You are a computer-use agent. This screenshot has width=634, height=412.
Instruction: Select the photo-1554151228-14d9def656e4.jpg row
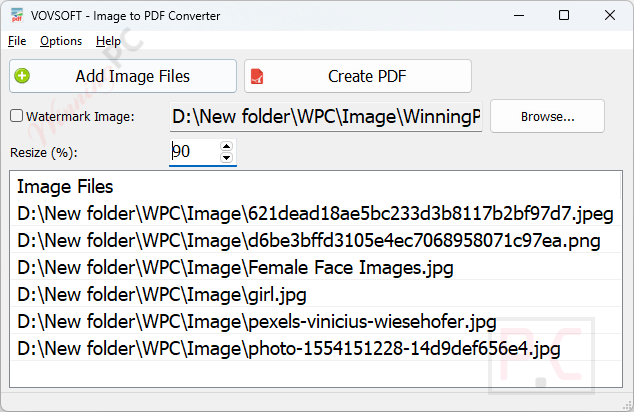[315, 348]
